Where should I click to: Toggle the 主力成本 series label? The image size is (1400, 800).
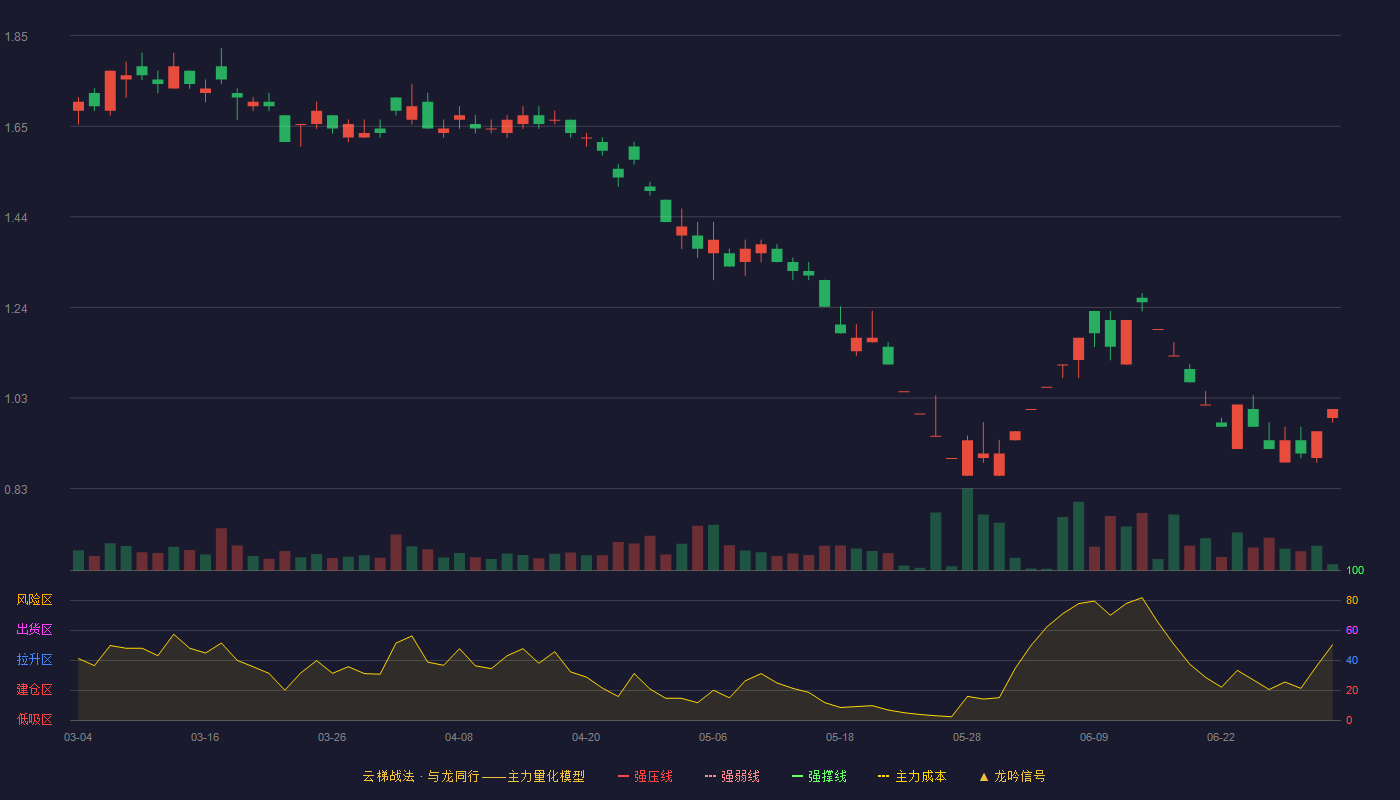[920, 776]
